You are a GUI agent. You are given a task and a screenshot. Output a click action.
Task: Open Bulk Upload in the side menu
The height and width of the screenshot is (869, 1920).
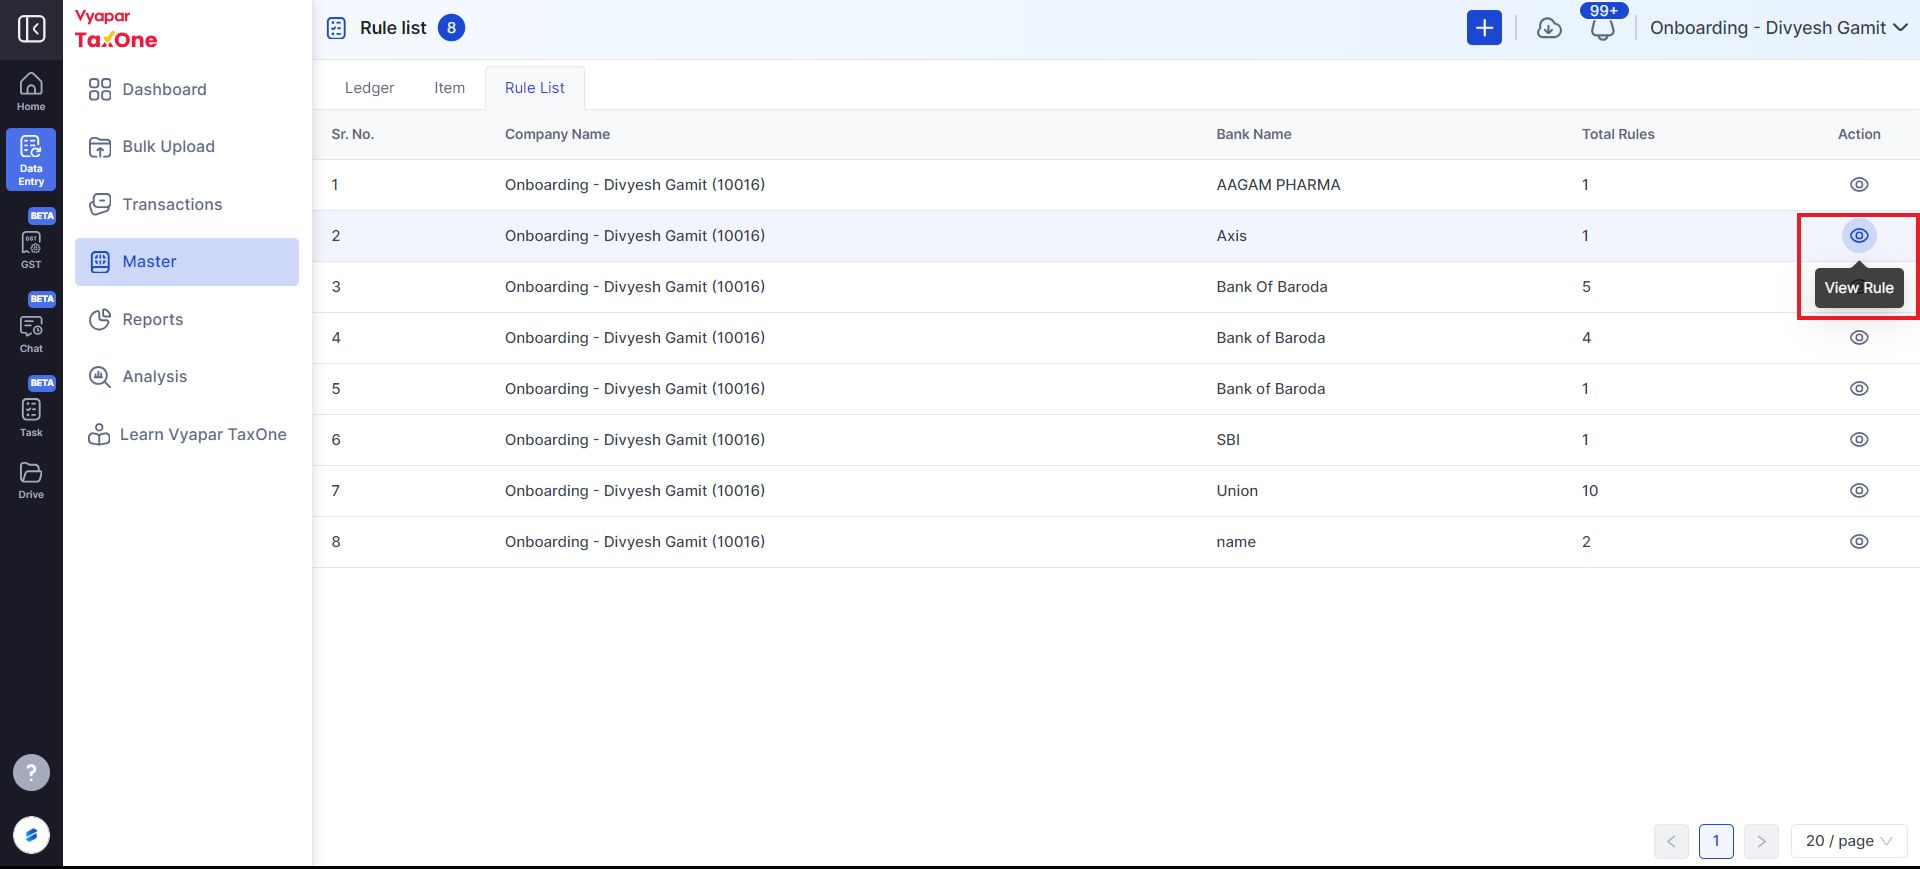tap(187, 147)
